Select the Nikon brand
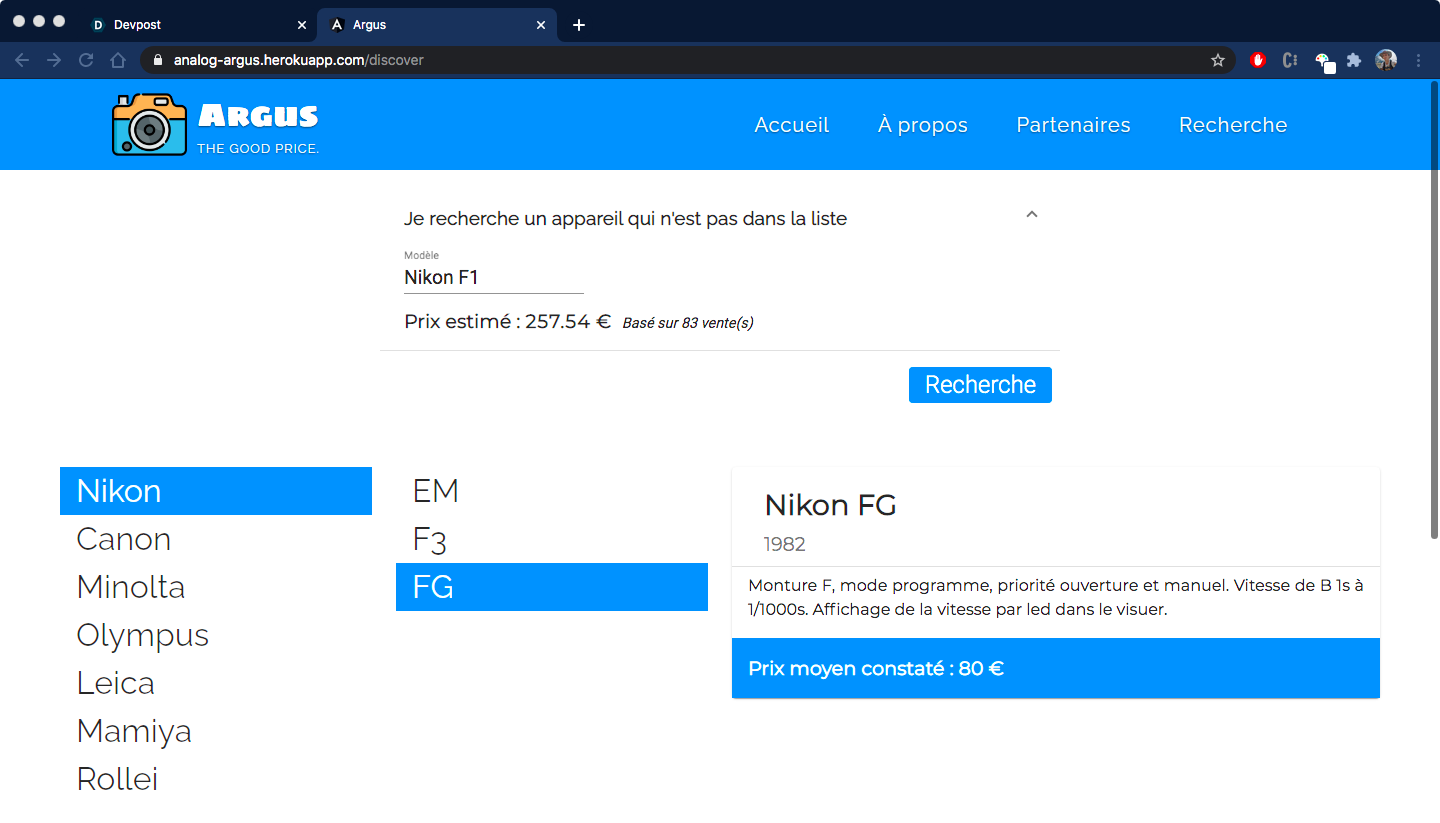 216,491
